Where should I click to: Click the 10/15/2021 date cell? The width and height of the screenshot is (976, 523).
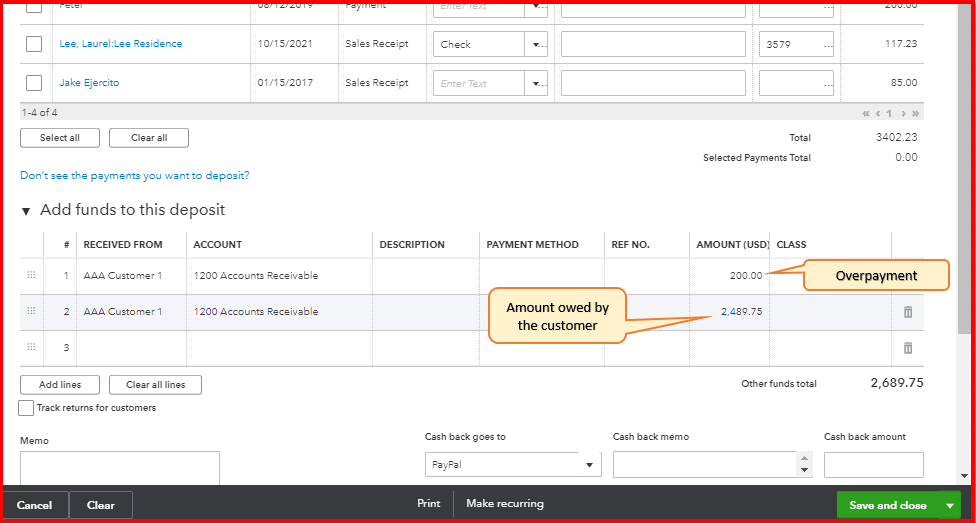click(285, 44)
